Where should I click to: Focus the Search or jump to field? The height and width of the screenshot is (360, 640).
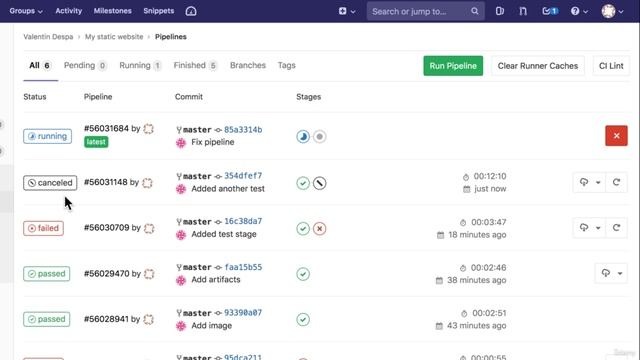click(x=426, y=11)
